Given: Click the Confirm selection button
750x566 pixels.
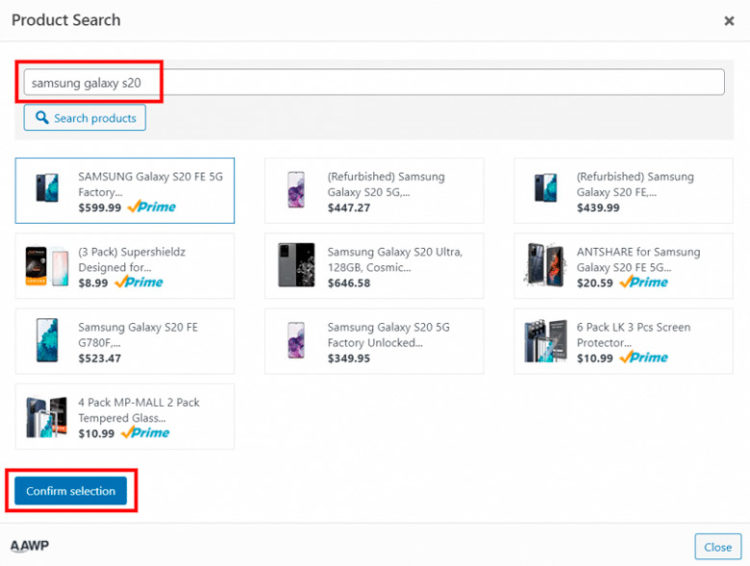Looking at the screenshot, I should point(71,491).
